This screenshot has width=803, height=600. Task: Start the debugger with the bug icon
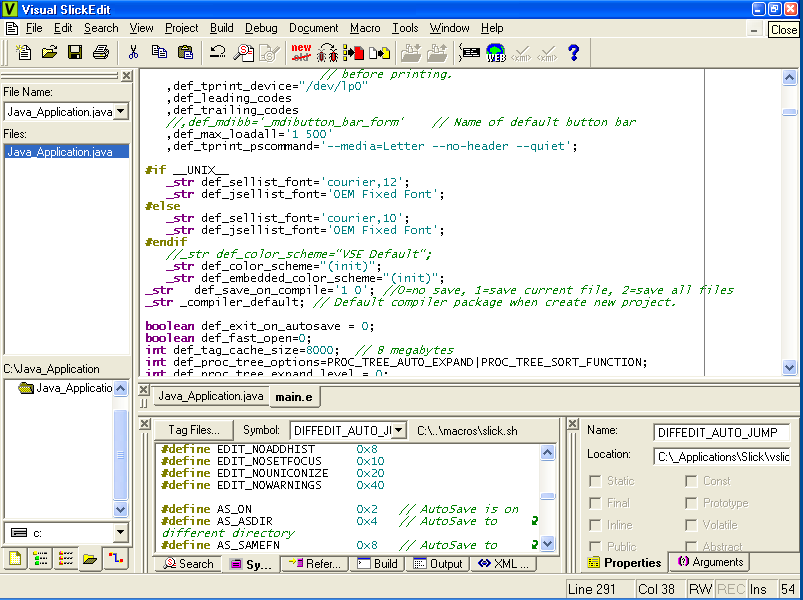327,53
